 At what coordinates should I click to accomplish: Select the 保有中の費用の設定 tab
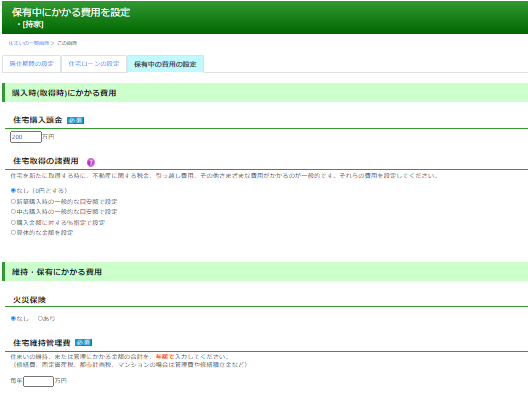coord(165,64)
